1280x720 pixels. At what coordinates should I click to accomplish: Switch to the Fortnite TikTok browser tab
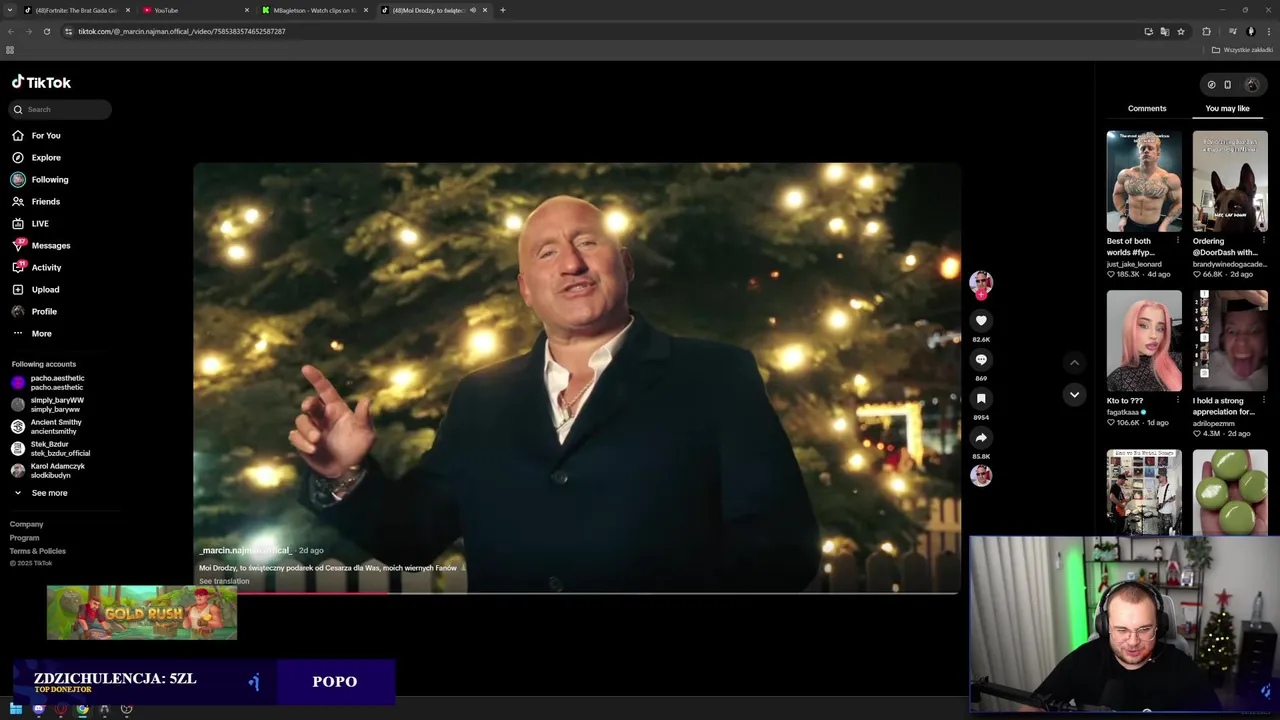pos(77,10)
